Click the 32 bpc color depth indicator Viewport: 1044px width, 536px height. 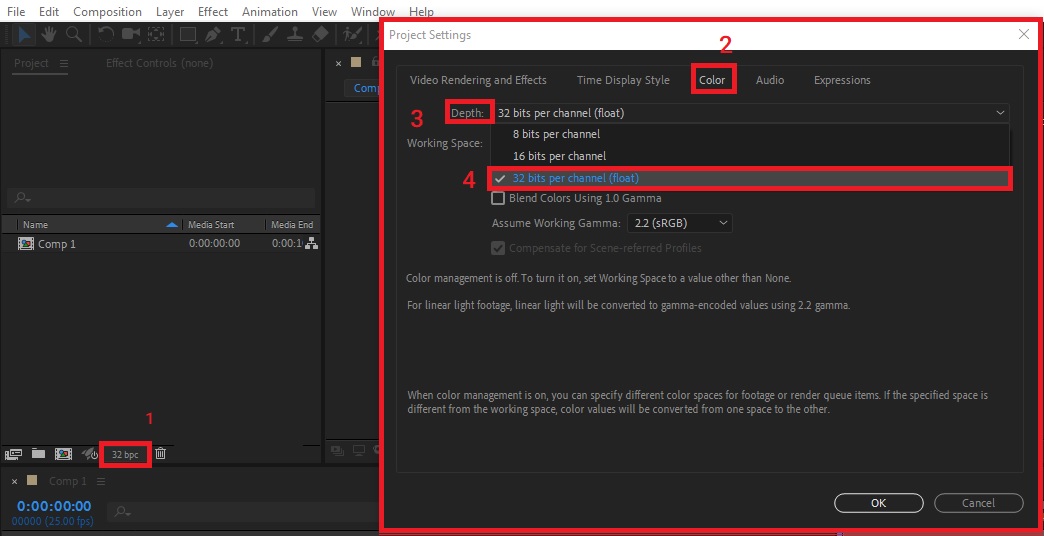pyautogui.click(x=125, y=454)
